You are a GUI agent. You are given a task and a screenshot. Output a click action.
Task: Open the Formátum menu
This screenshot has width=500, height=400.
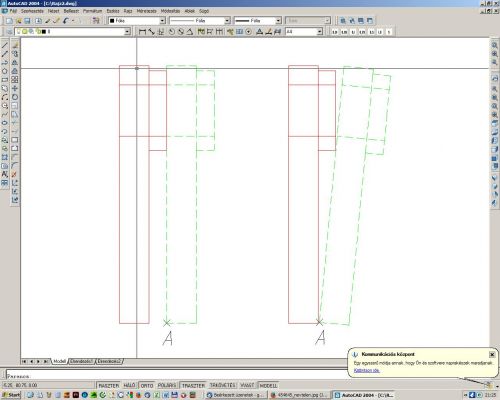click(x=92, y=11)
